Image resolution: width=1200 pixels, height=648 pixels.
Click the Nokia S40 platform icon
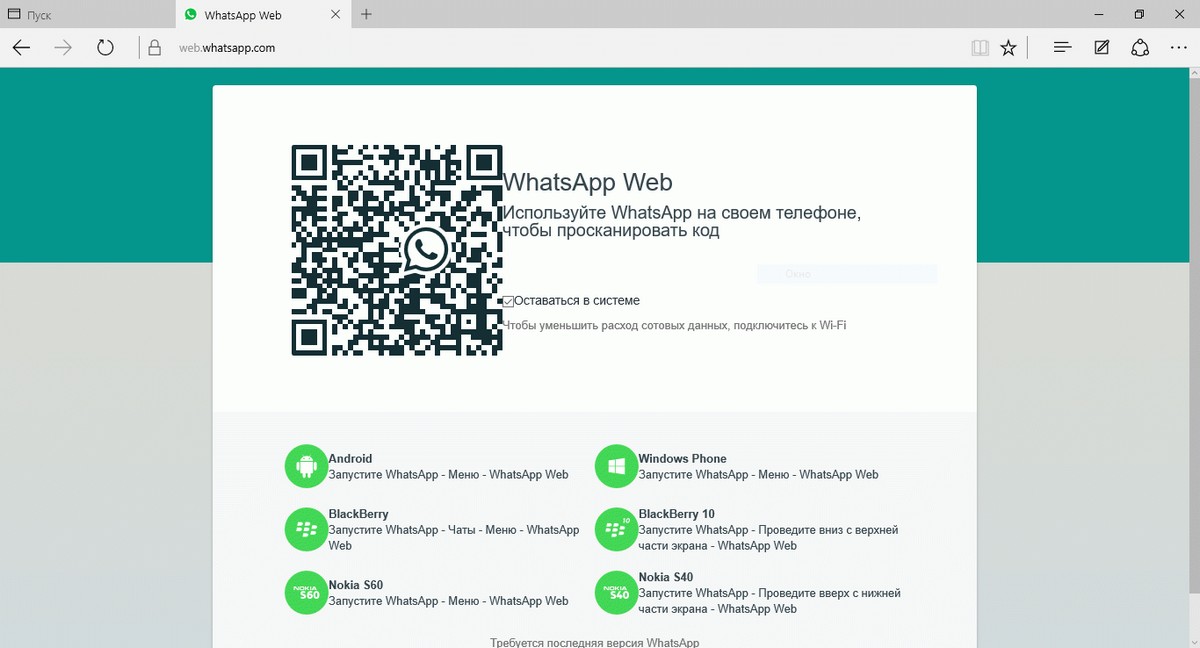(617, 592)
